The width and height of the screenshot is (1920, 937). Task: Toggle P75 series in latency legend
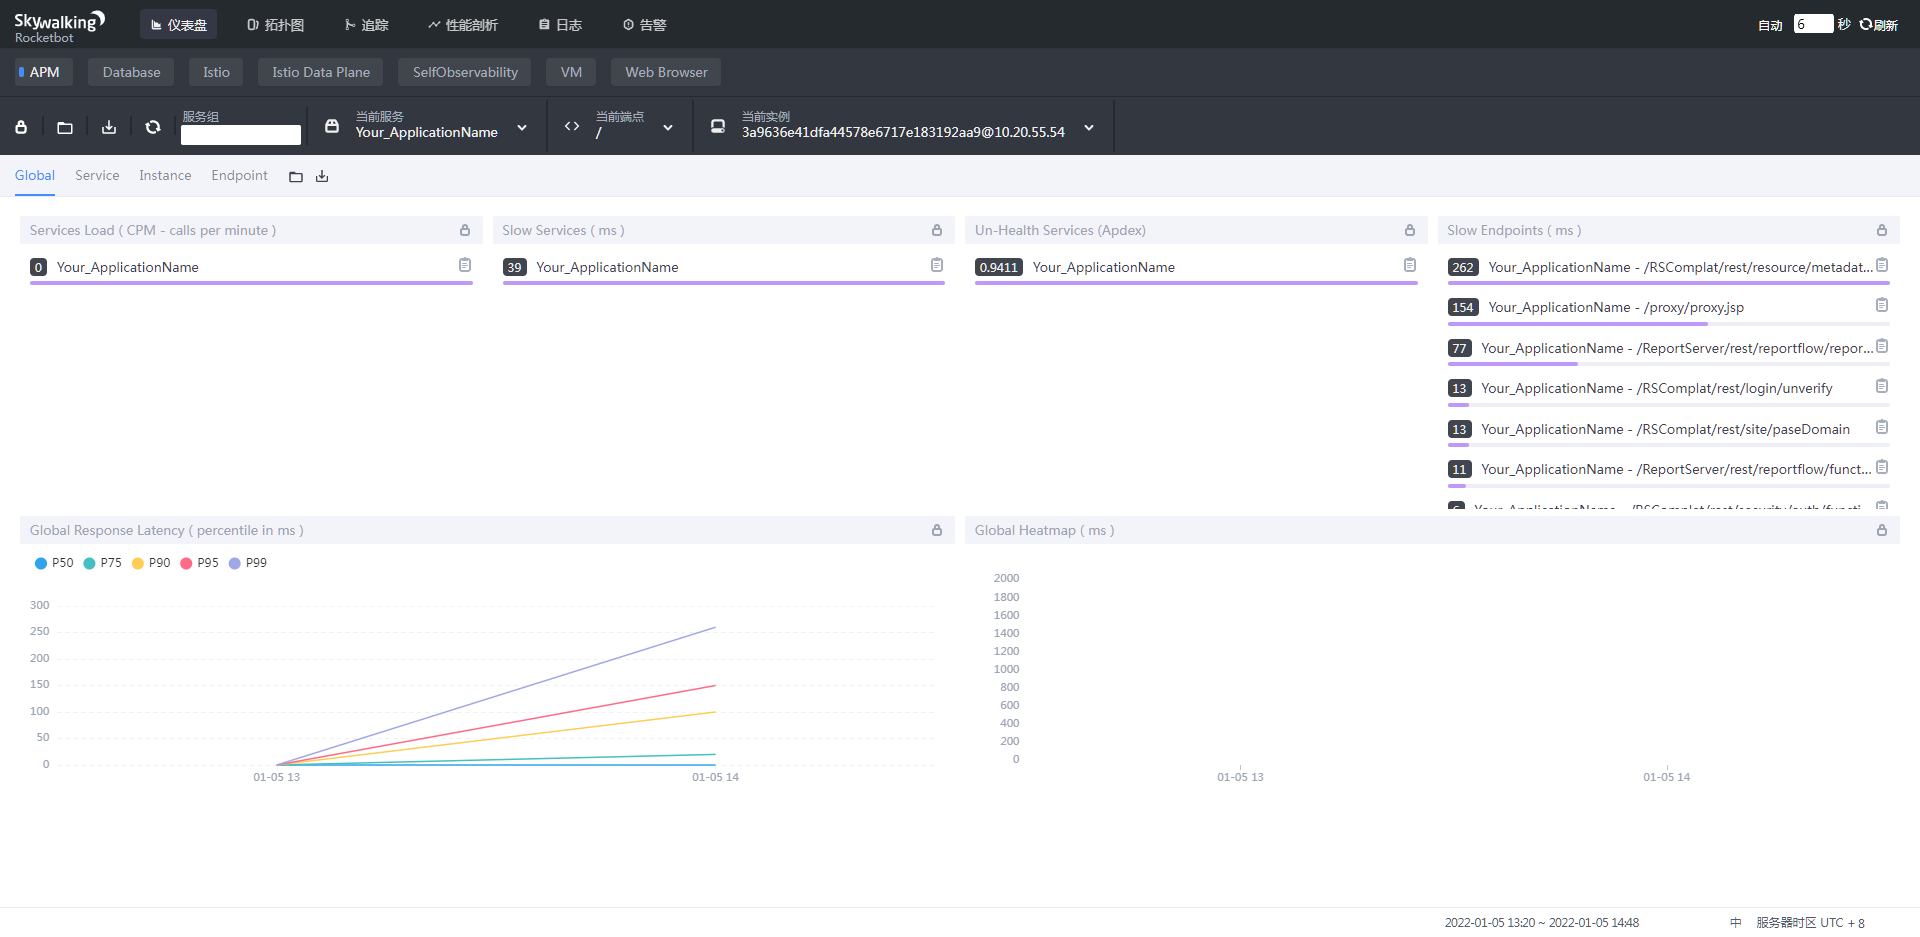click(102, 563)
